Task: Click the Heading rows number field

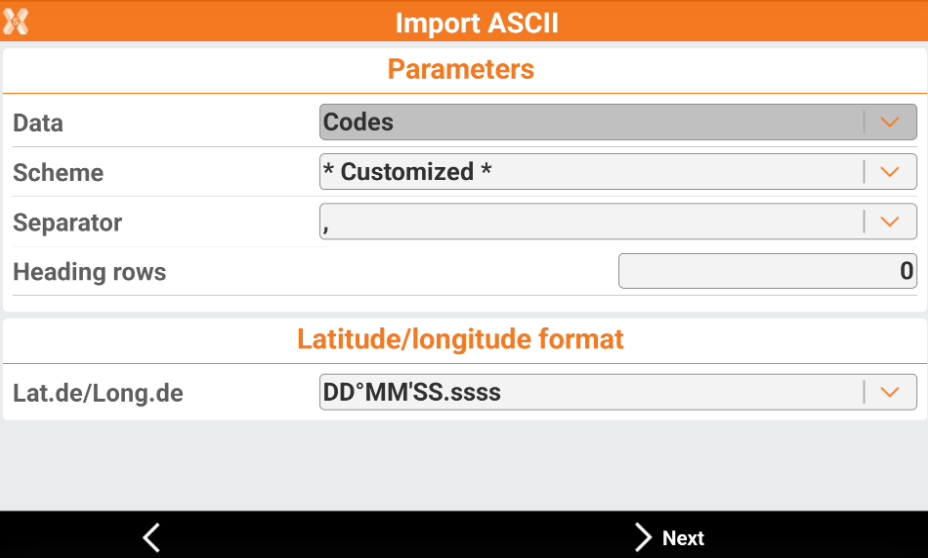Action: [x=767, y=271]
